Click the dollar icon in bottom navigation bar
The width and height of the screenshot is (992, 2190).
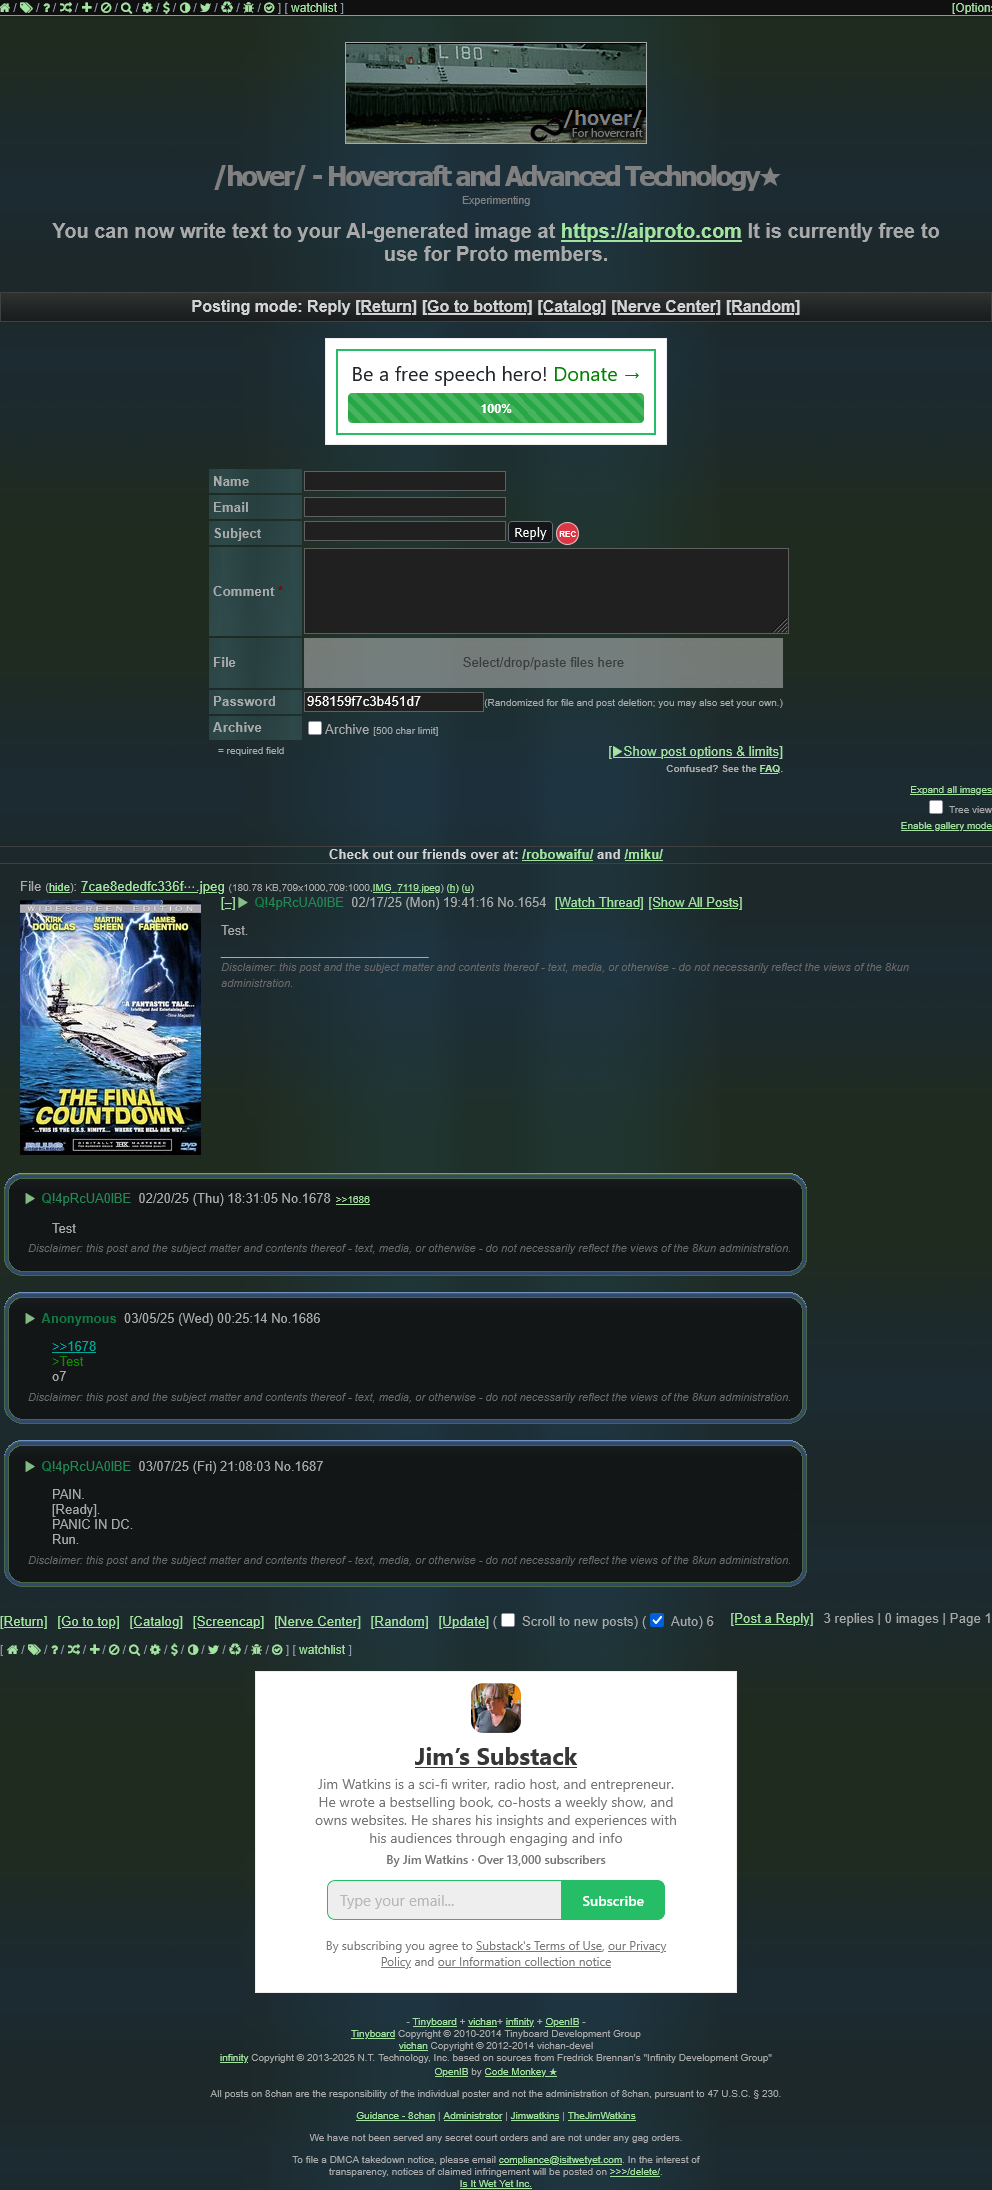tap(174, 1650)
